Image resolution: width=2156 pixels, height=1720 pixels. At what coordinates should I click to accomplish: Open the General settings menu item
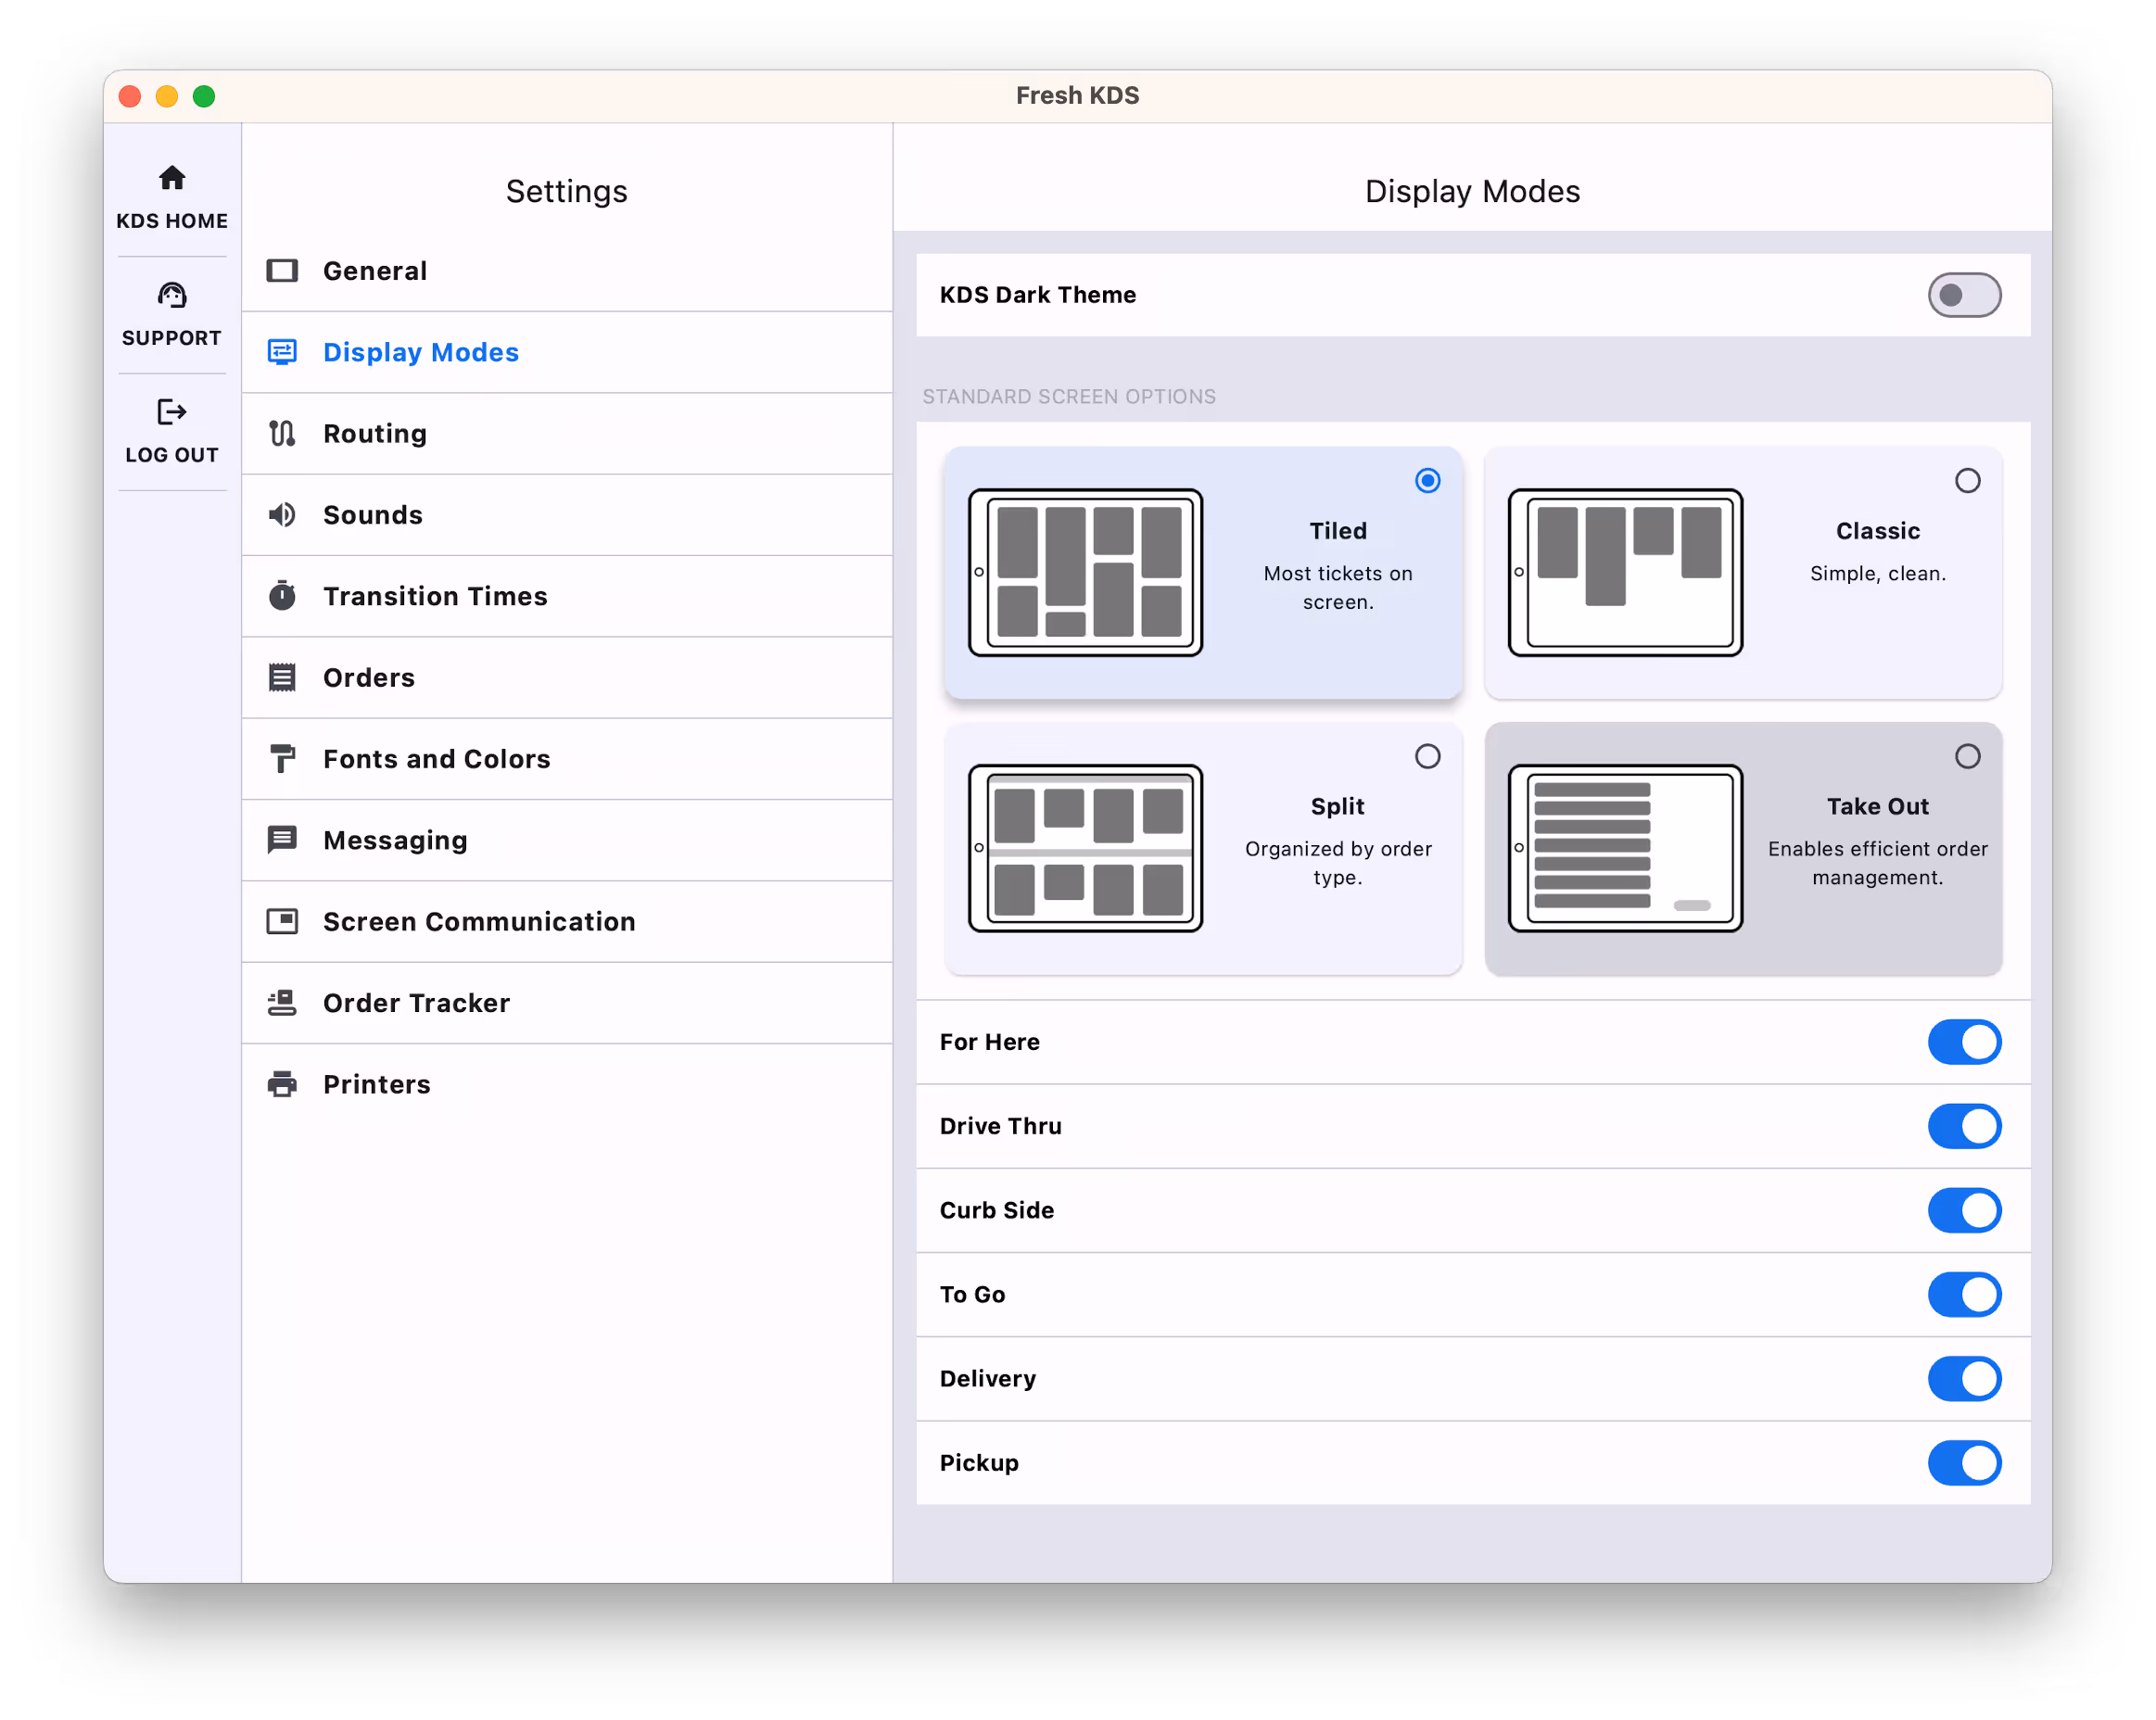tap(375, 271)
